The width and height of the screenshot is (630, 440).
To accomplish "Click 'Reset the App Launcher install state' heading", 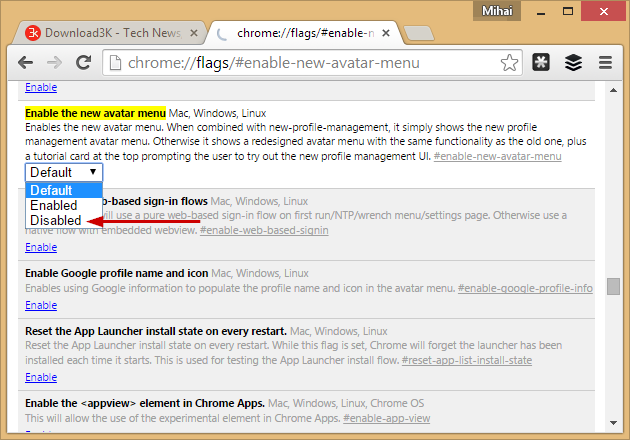I will (156, 331).
